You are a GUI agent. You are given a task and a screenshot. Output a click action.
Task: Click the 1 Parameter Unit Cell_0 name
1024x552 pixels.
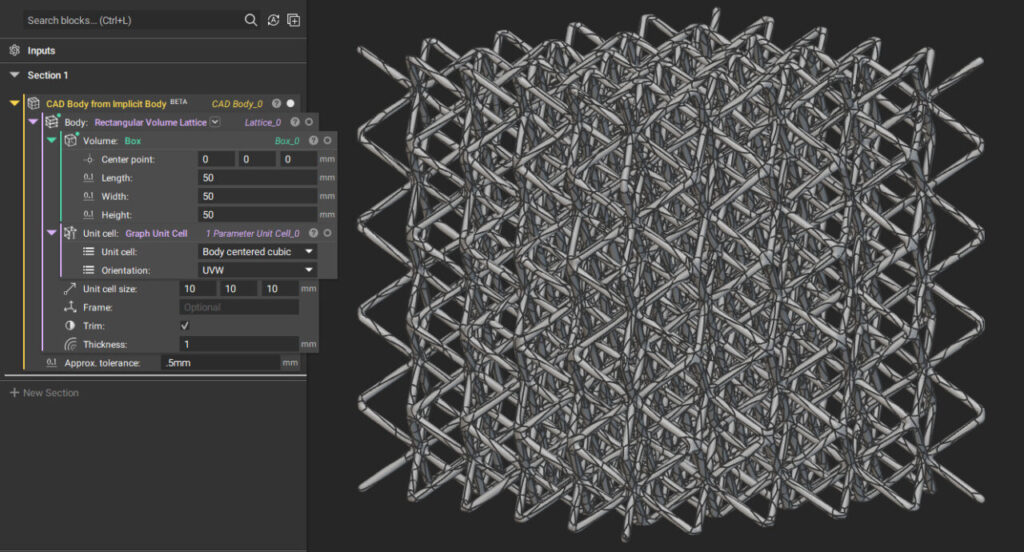253,233
